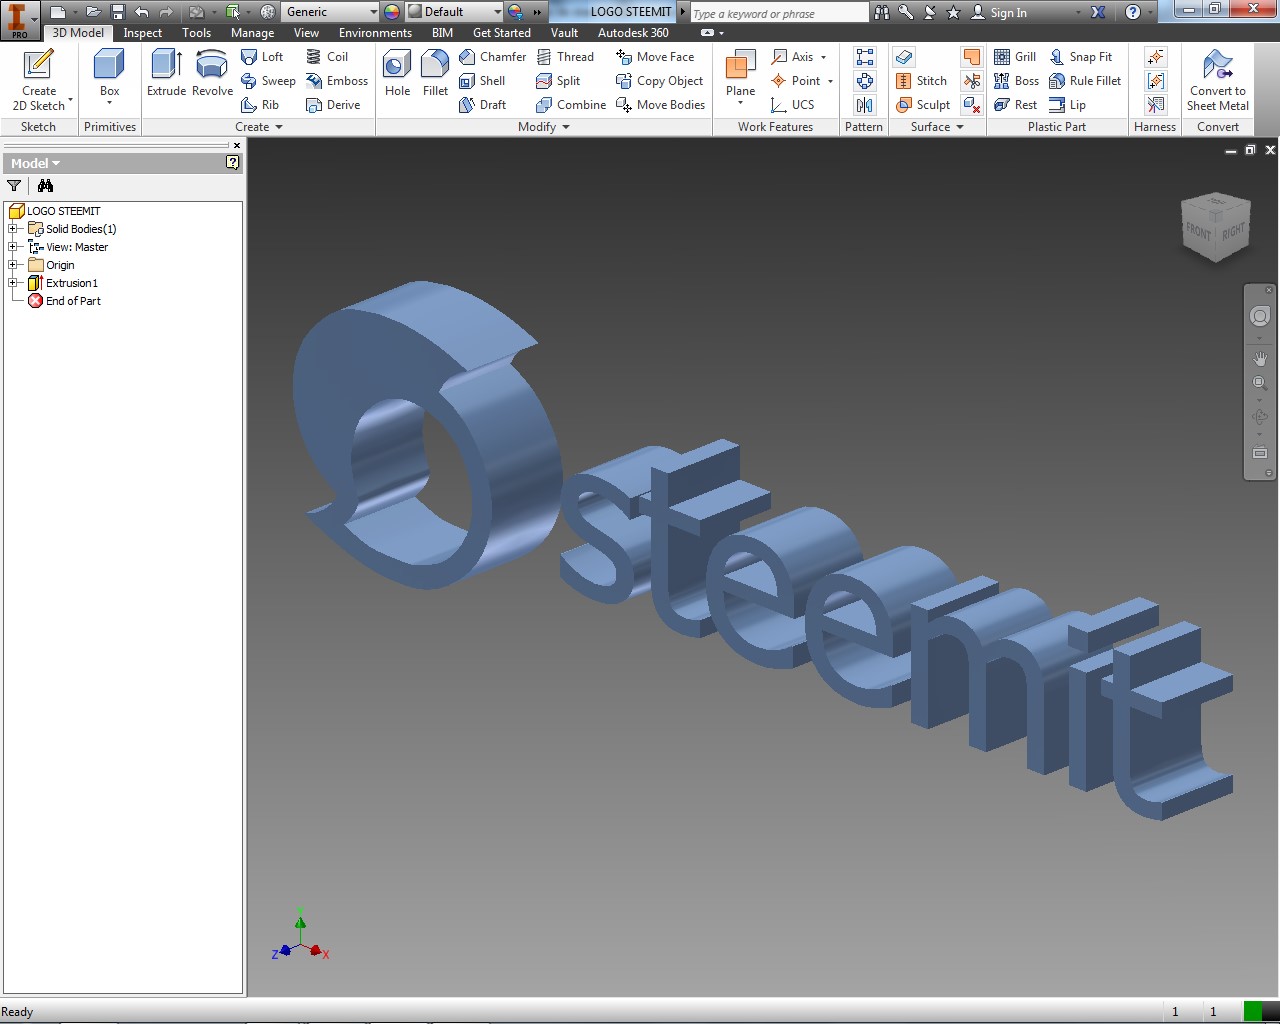
Task: Open the Autodesk 360 tab
Action: tap(633, 33)
